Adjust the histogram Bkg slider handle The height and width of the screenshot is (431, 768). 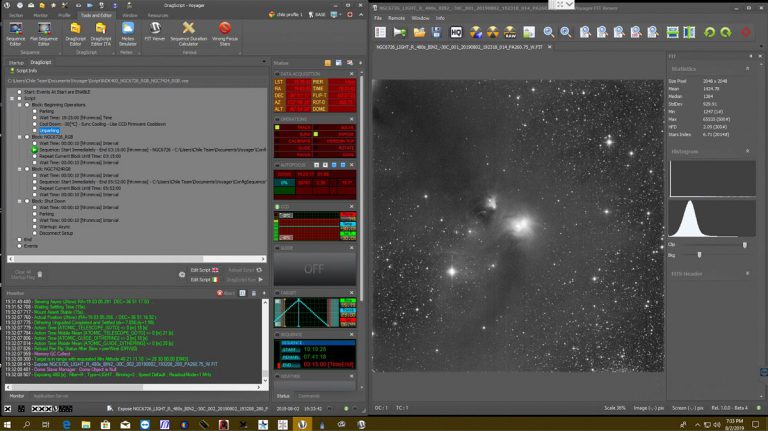click(699, 255)
